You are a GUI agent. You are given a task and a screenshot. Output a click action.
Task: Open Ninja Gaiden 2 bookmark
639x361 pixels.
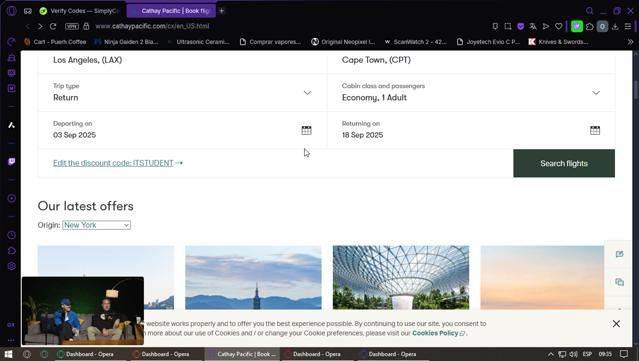click(x=126, y=42)
